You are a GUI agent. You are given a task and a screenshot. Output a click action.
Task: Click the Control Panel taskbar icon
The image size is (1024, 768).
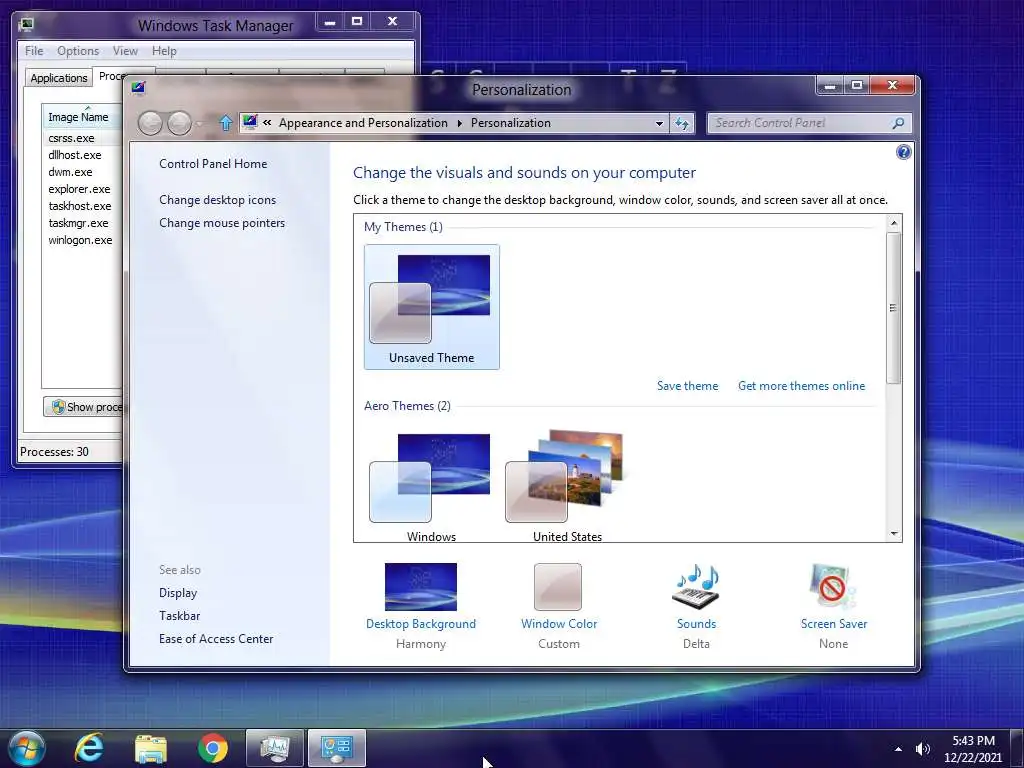[x=337, y=748]
